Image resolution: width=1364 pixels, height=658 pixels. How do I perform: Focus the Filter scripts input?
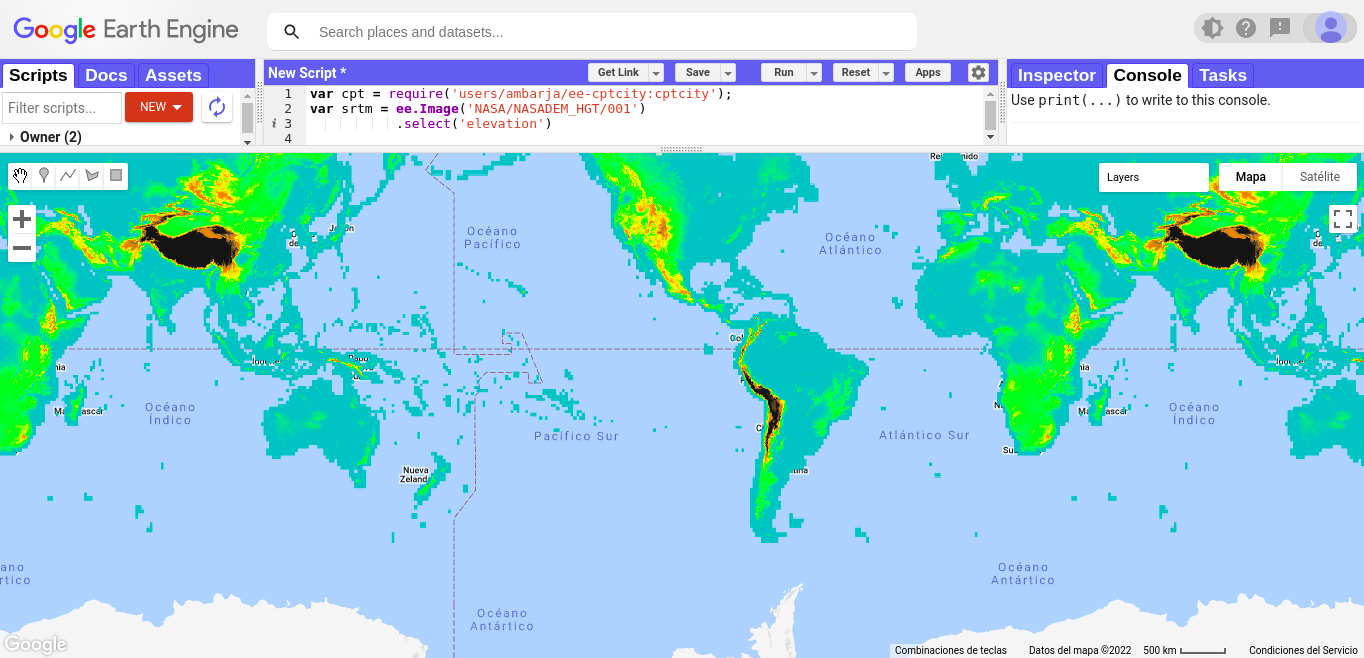click(62, 108)
